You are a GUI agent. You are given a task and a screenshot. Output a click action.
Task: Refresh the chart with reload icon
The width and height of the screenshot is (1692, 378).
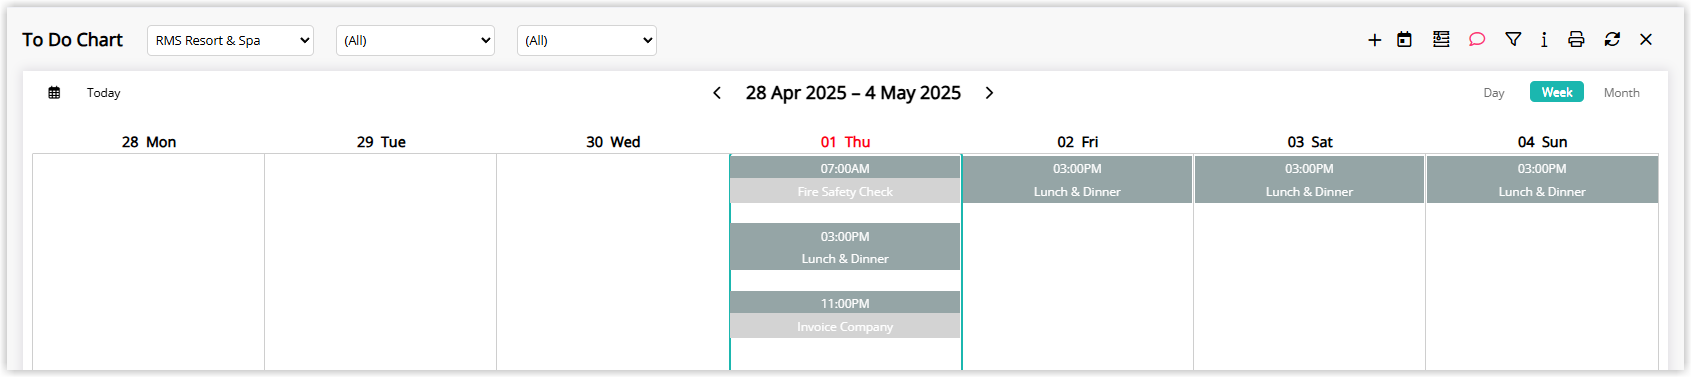pos(1612,39)
